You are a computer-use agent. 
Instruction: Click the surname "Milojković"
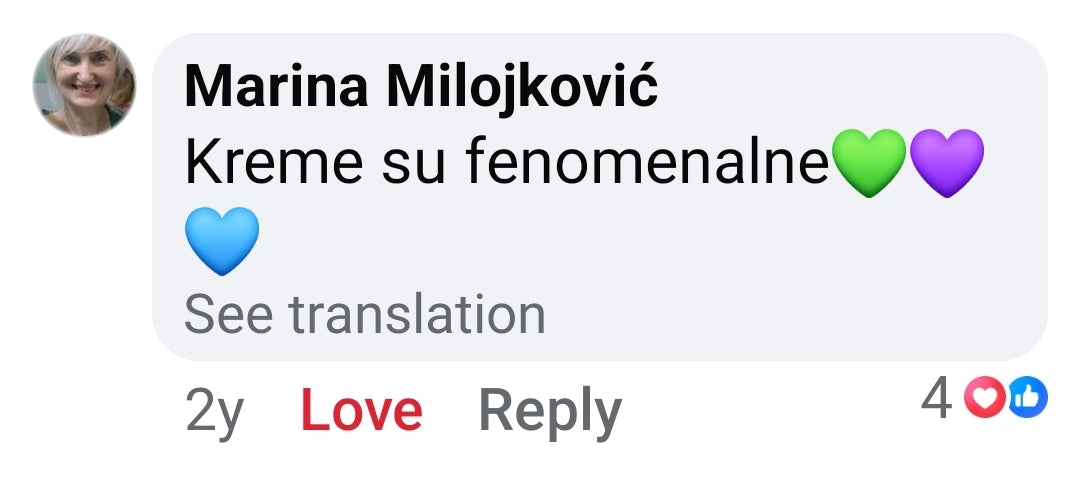(x=522, y=88)
